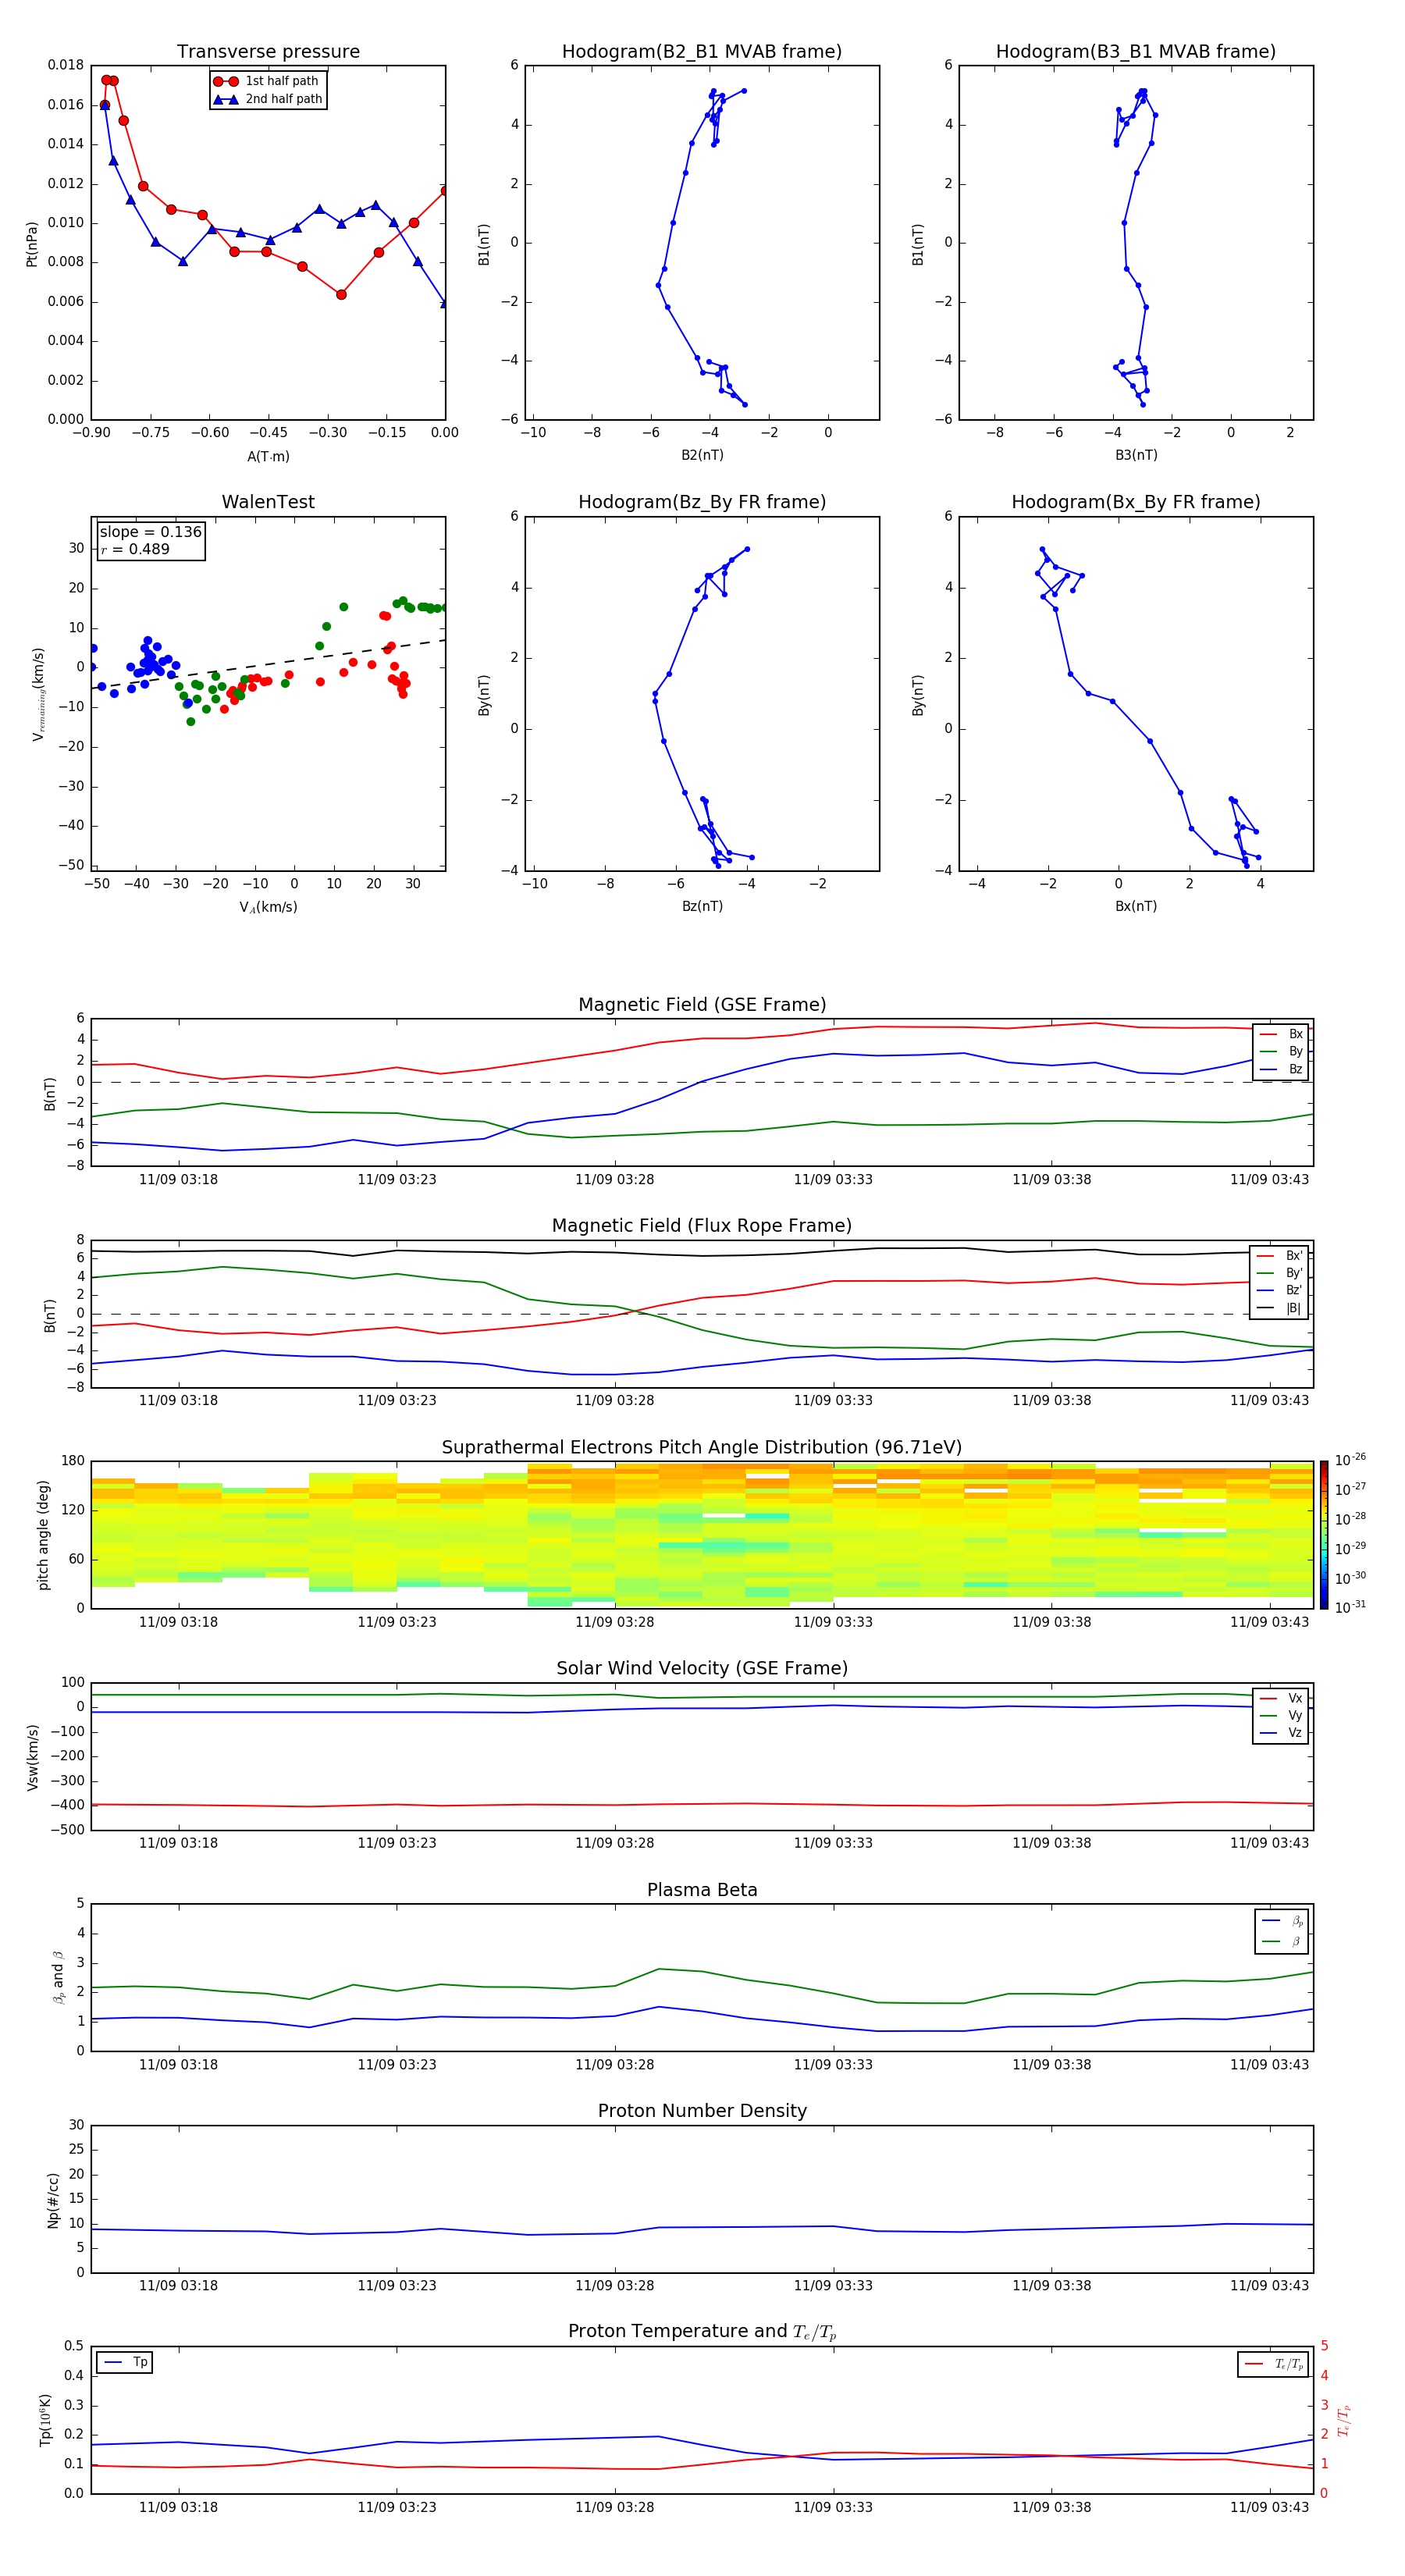The image size is (1405, 2576).
Task: Select the Bx' legend entry in the Flux Rope panel
Action: click(1280, 1256)
